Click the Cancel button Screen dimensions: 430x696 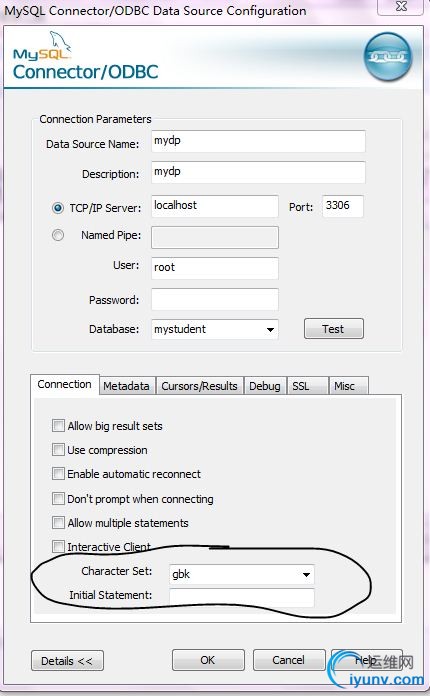click(289, 660)
